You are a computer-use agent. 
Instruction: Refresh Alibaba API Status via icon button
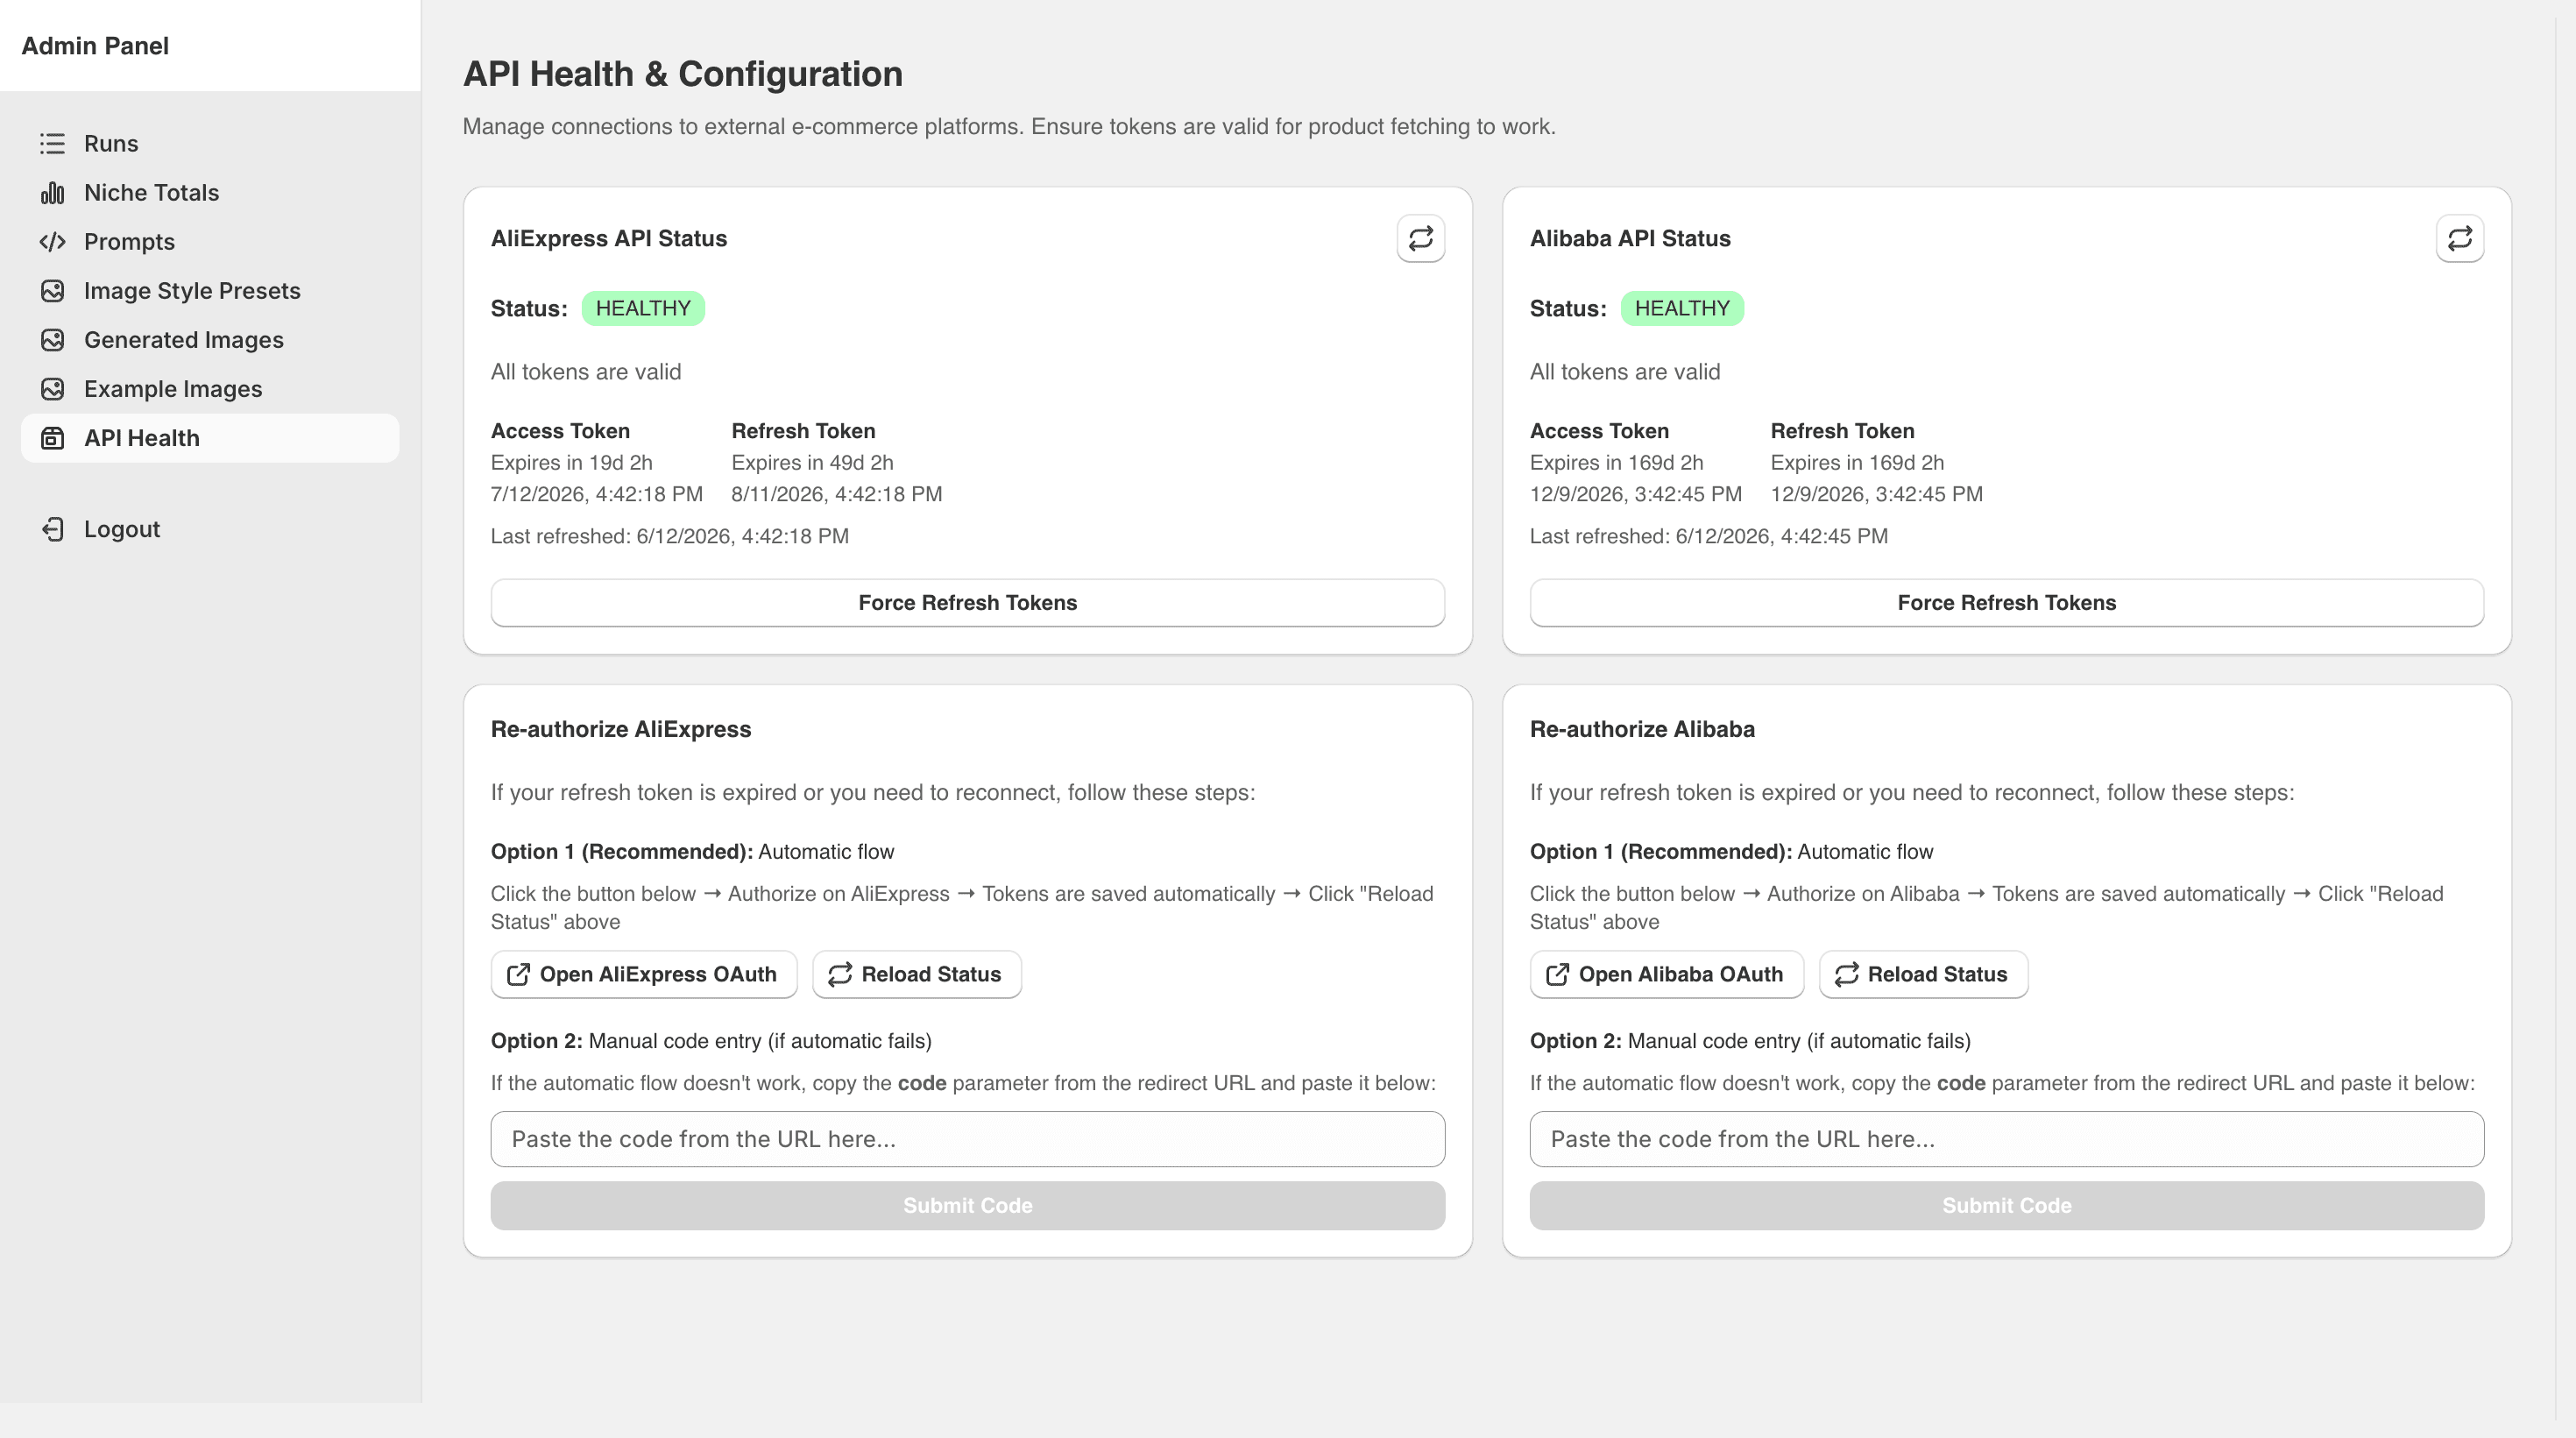tap(2459, 238)
